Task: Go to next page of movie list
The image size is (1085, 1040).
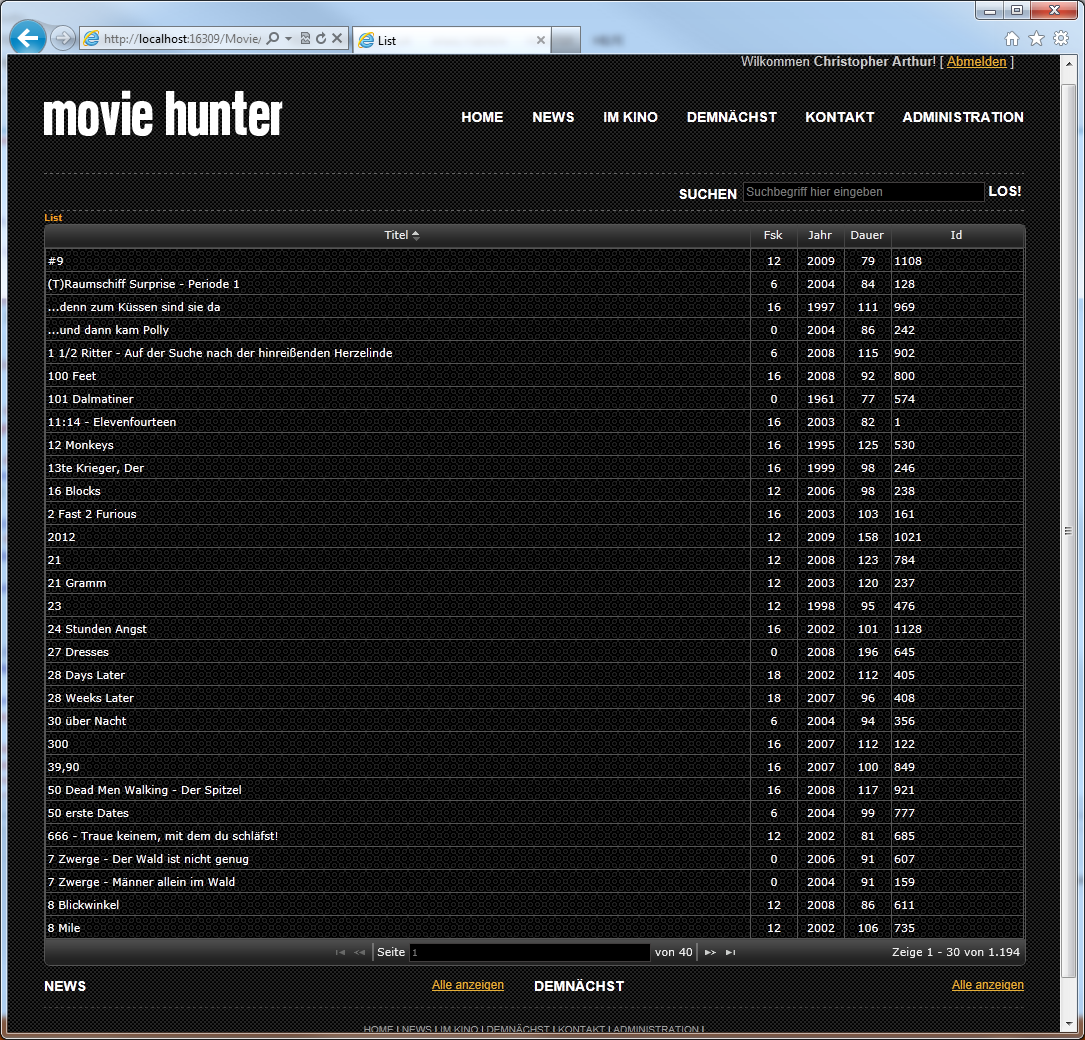Action: pos(710,953)
